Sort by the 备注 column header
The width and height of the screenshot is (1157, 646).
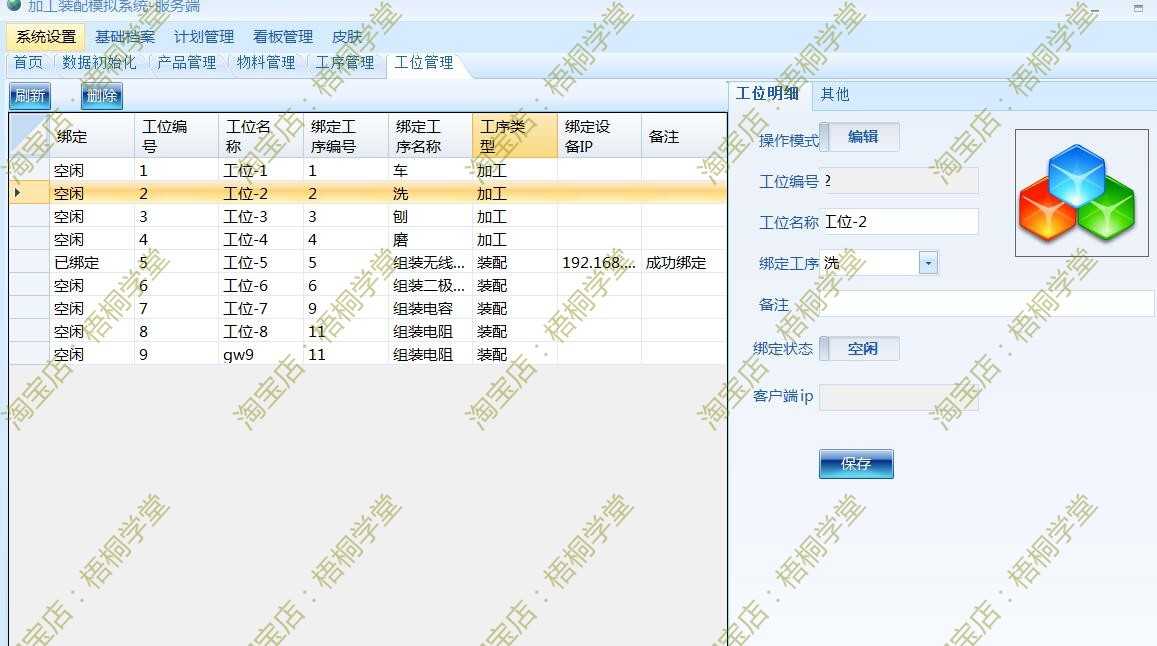tap(684, 136)
